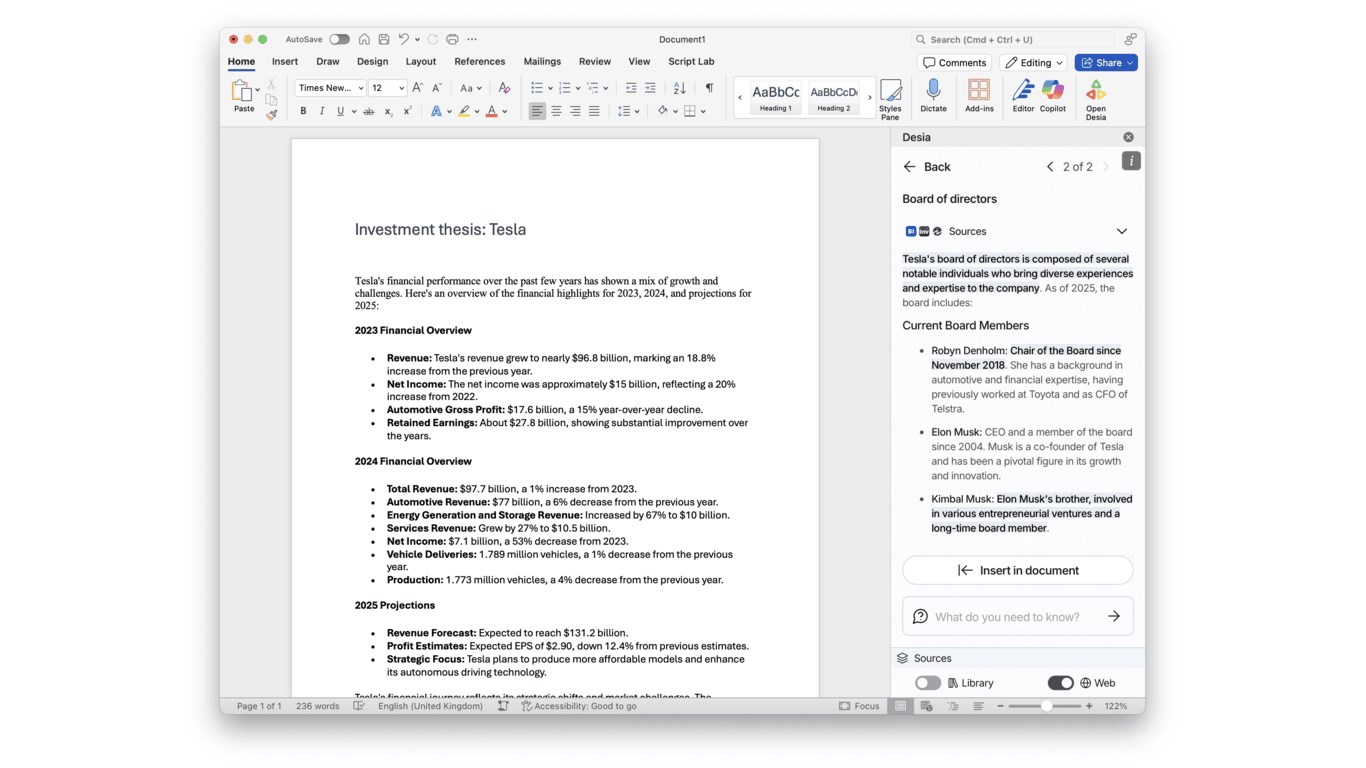Enable the Library source toggle

point(927,683)
